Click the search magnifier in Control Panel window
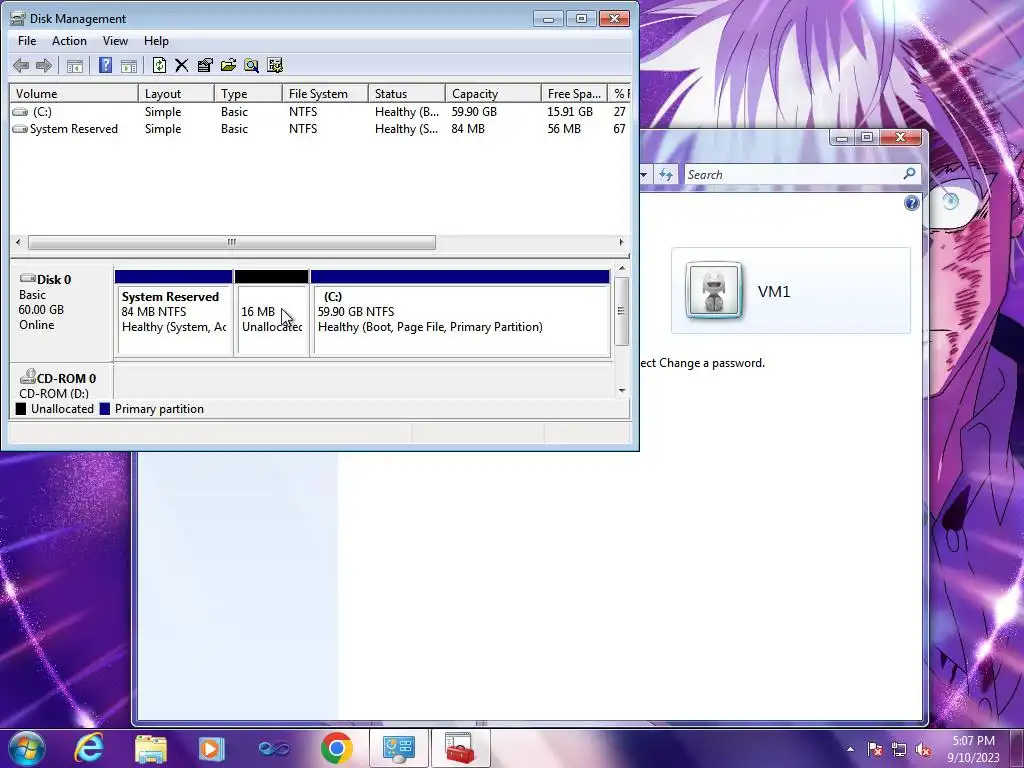 click(909, 174)
